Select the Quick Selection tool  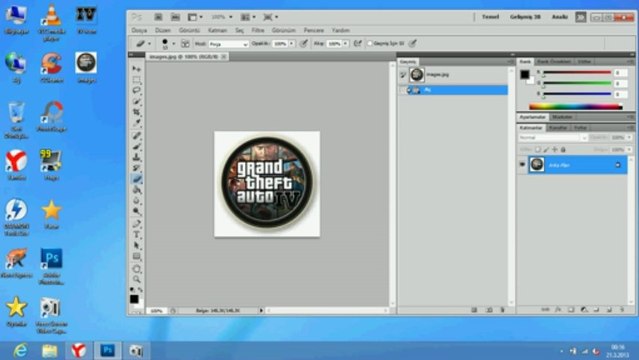click(137, 101)
